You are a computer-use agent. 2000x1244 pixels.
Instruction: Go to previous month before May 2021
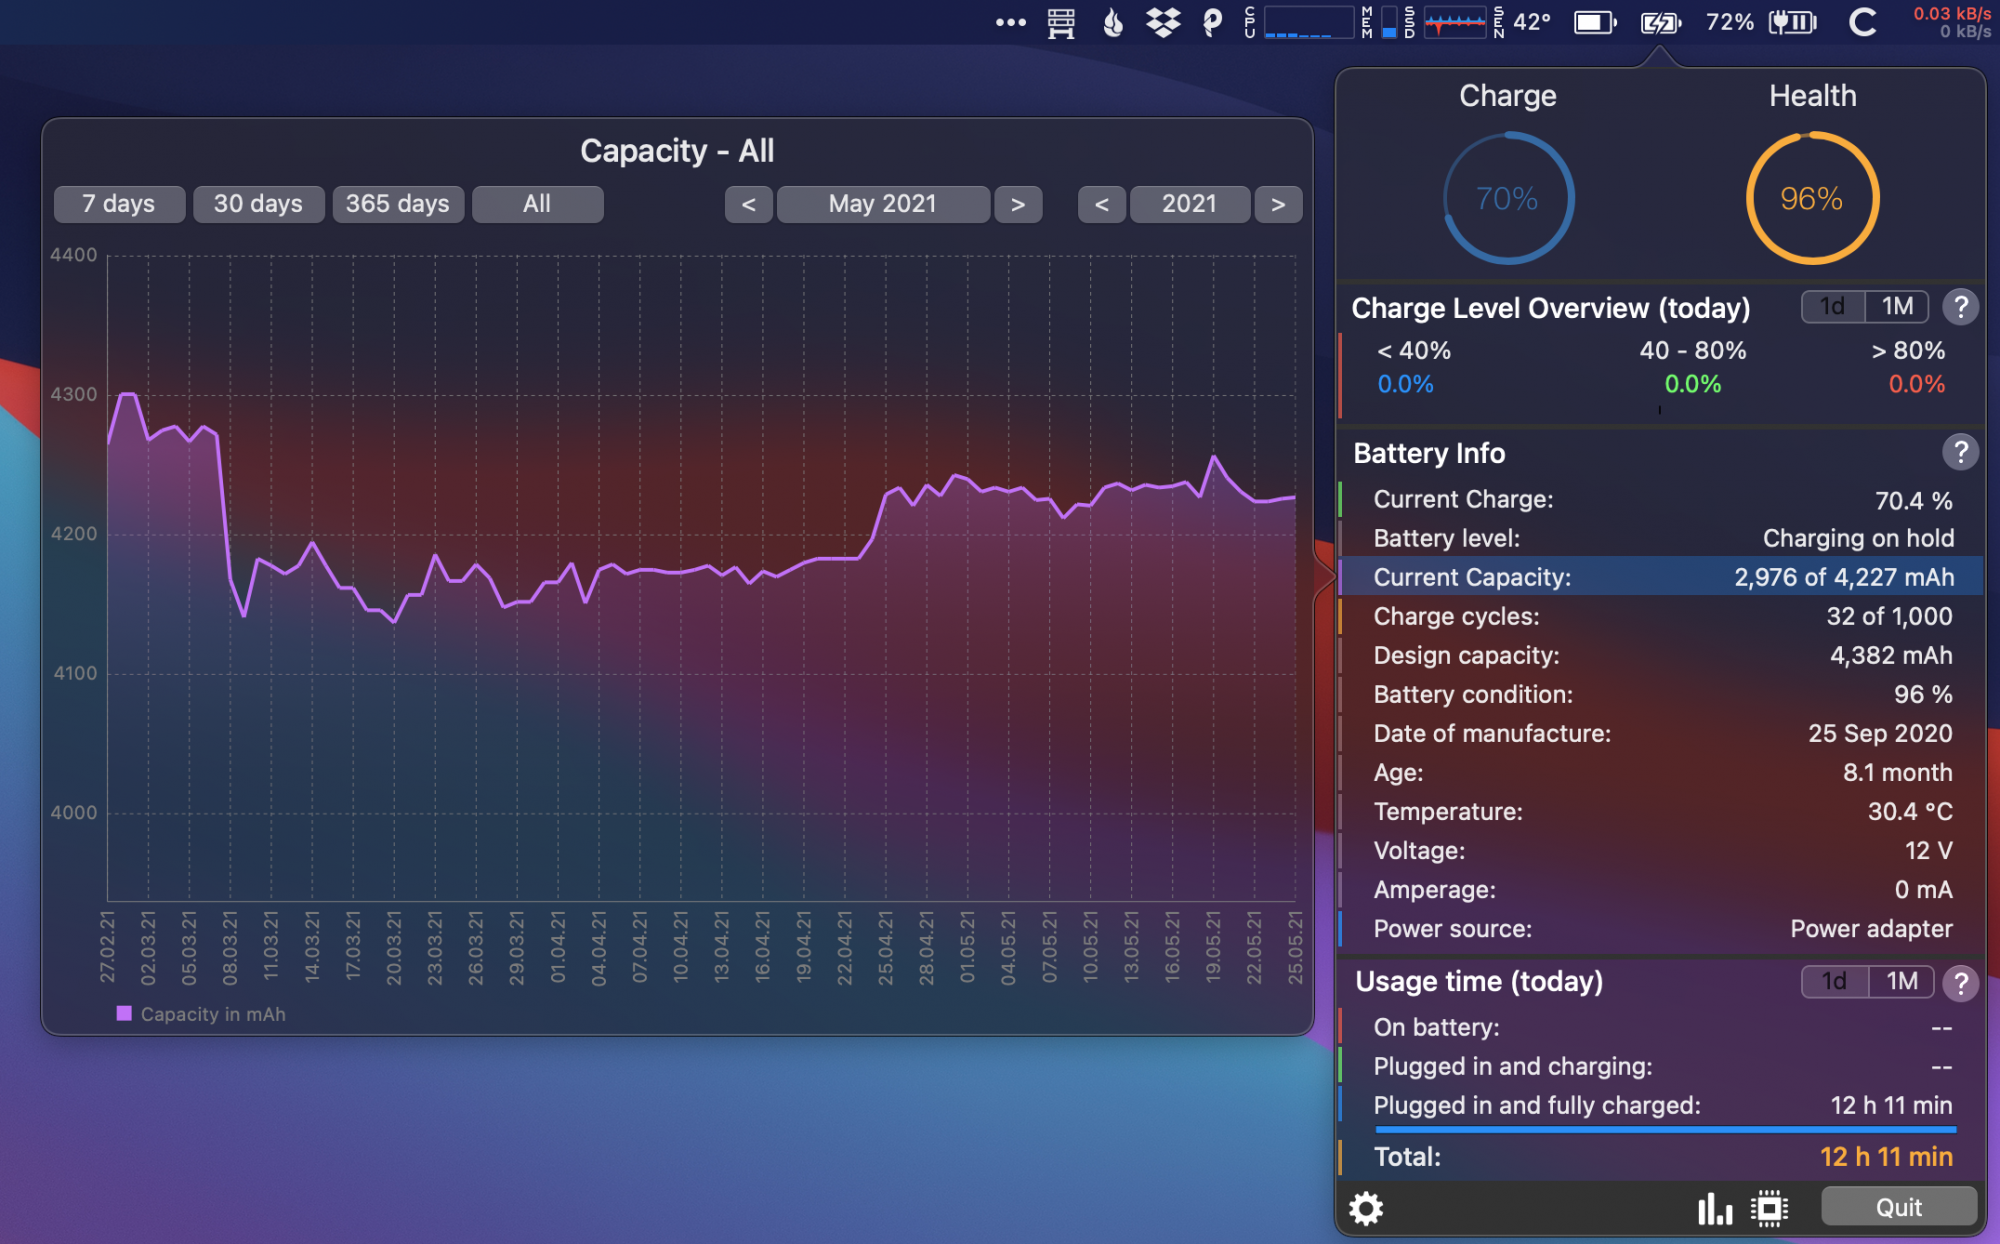point(748,204)
